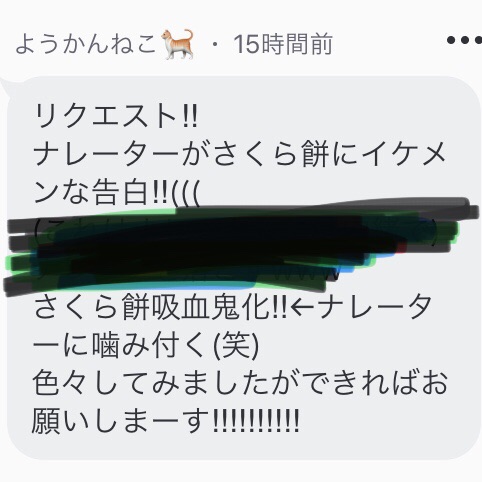Image resolution: width=482 pixels, height=482 pixels.
Task: Tap the 願いしまーす closing line
Action: pyautogui.click(x=166, y=421)
